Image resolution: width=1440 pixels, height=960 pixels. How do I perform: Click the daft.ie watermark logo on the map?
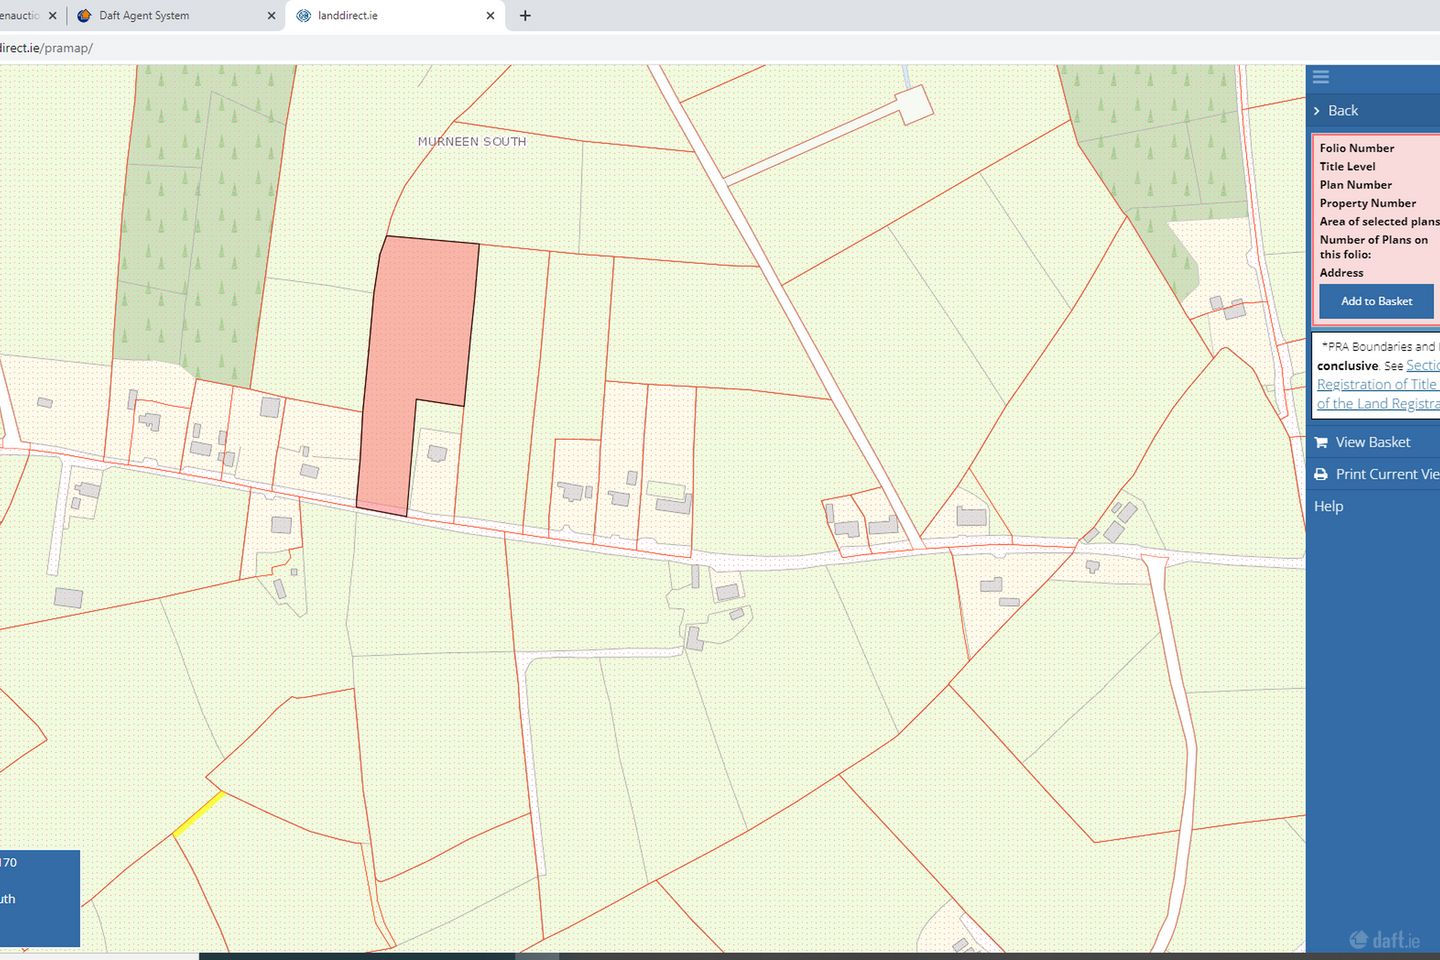1385,939
